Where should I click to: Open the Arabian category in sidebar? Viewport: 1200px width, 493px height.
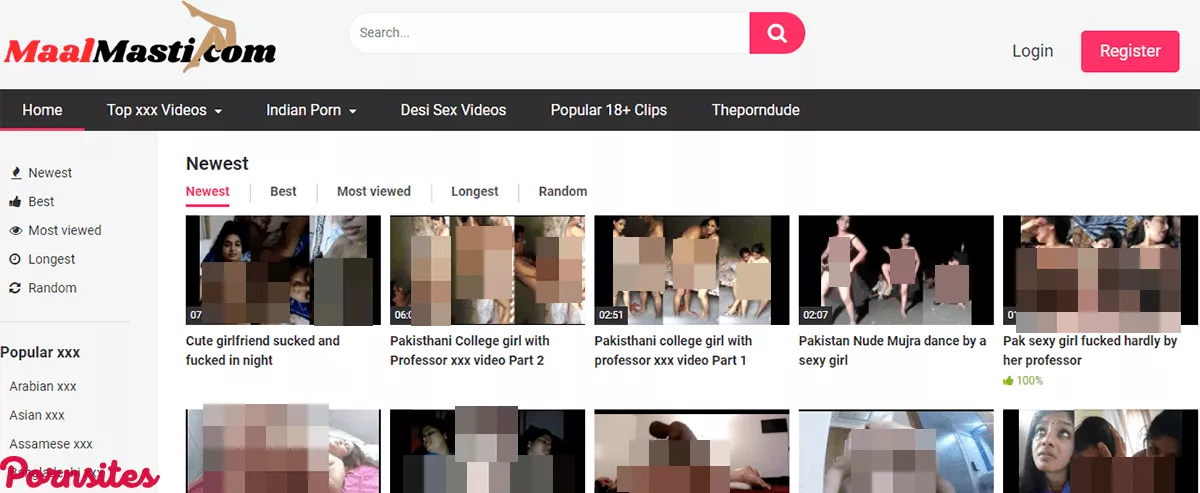tap(43, 386)
